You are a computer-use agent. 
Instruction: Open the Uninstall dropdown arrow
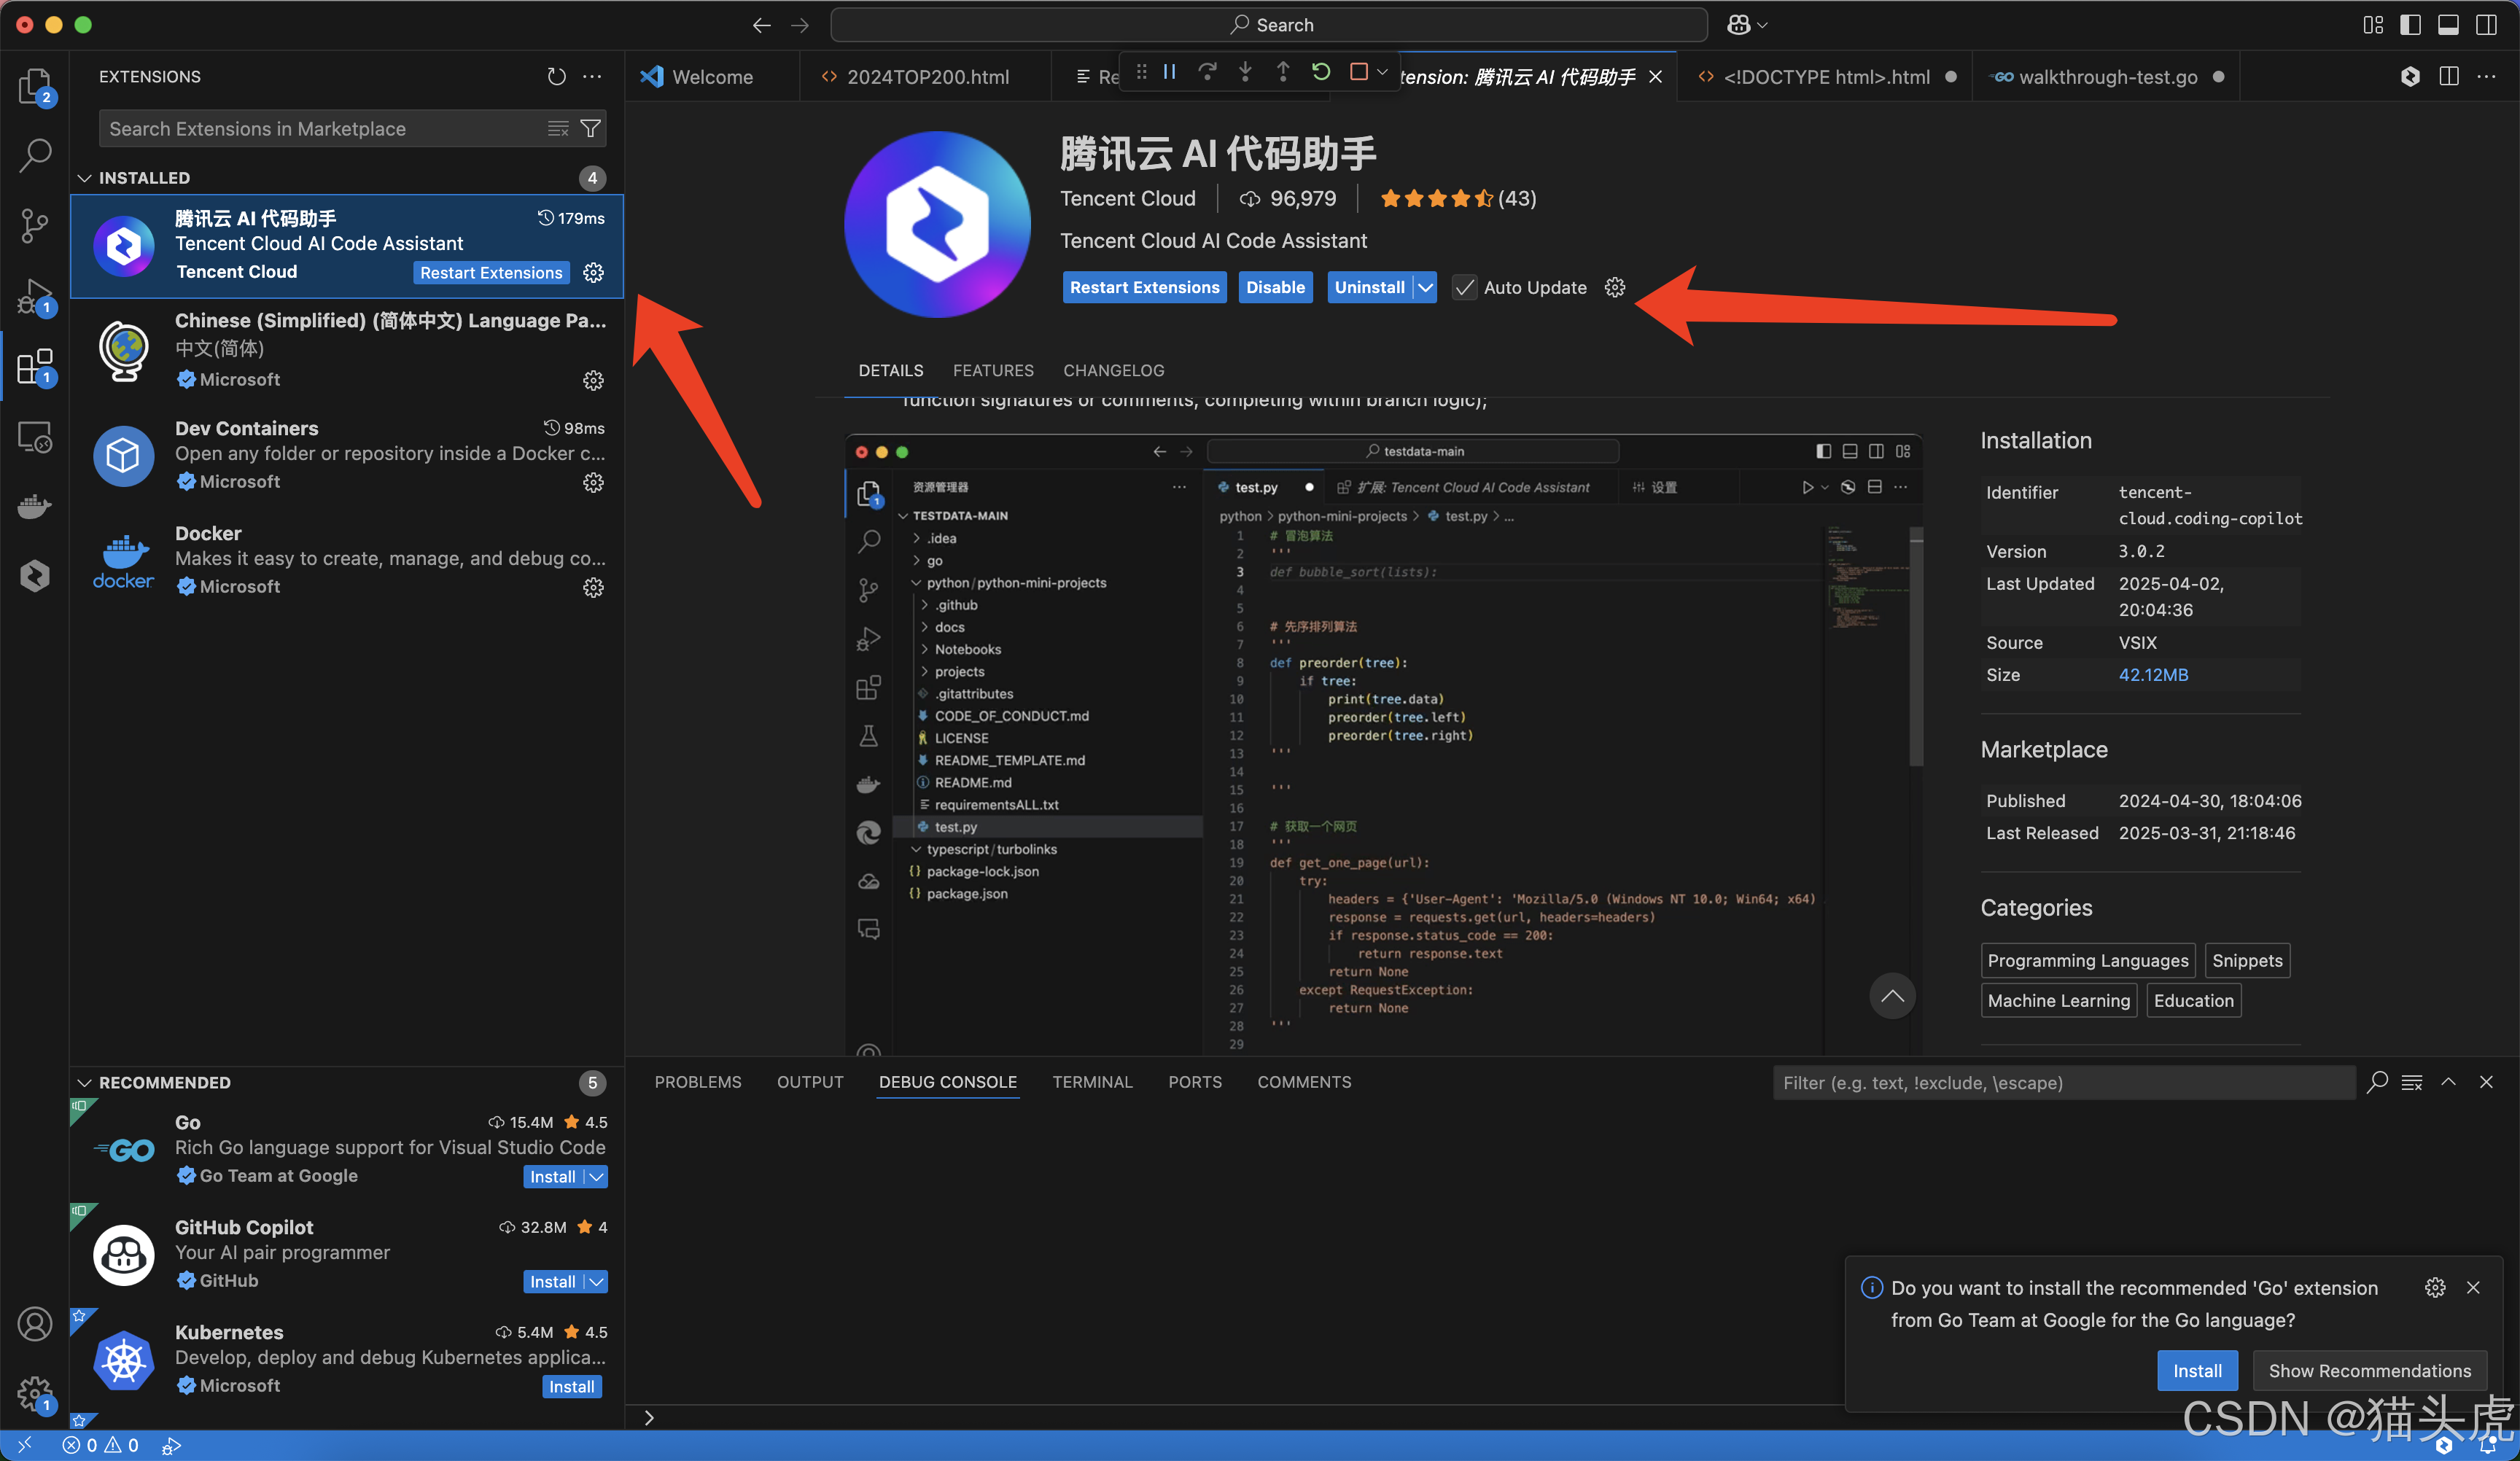(1426, 288)
